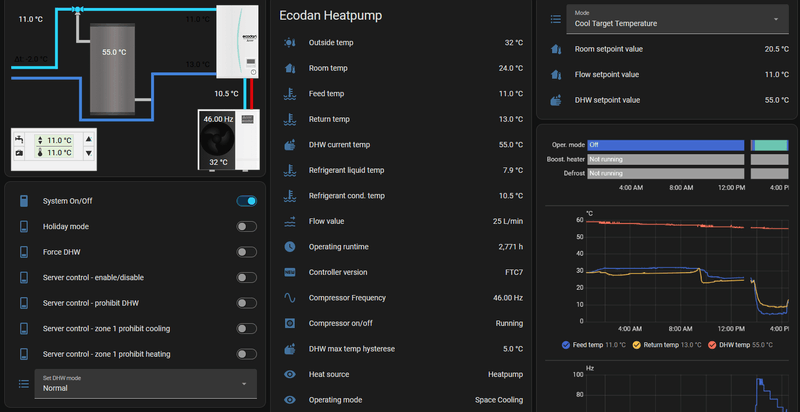The image size is (800, 412).
Task: Enable the Force DHW switch
Action: (246, 252)
